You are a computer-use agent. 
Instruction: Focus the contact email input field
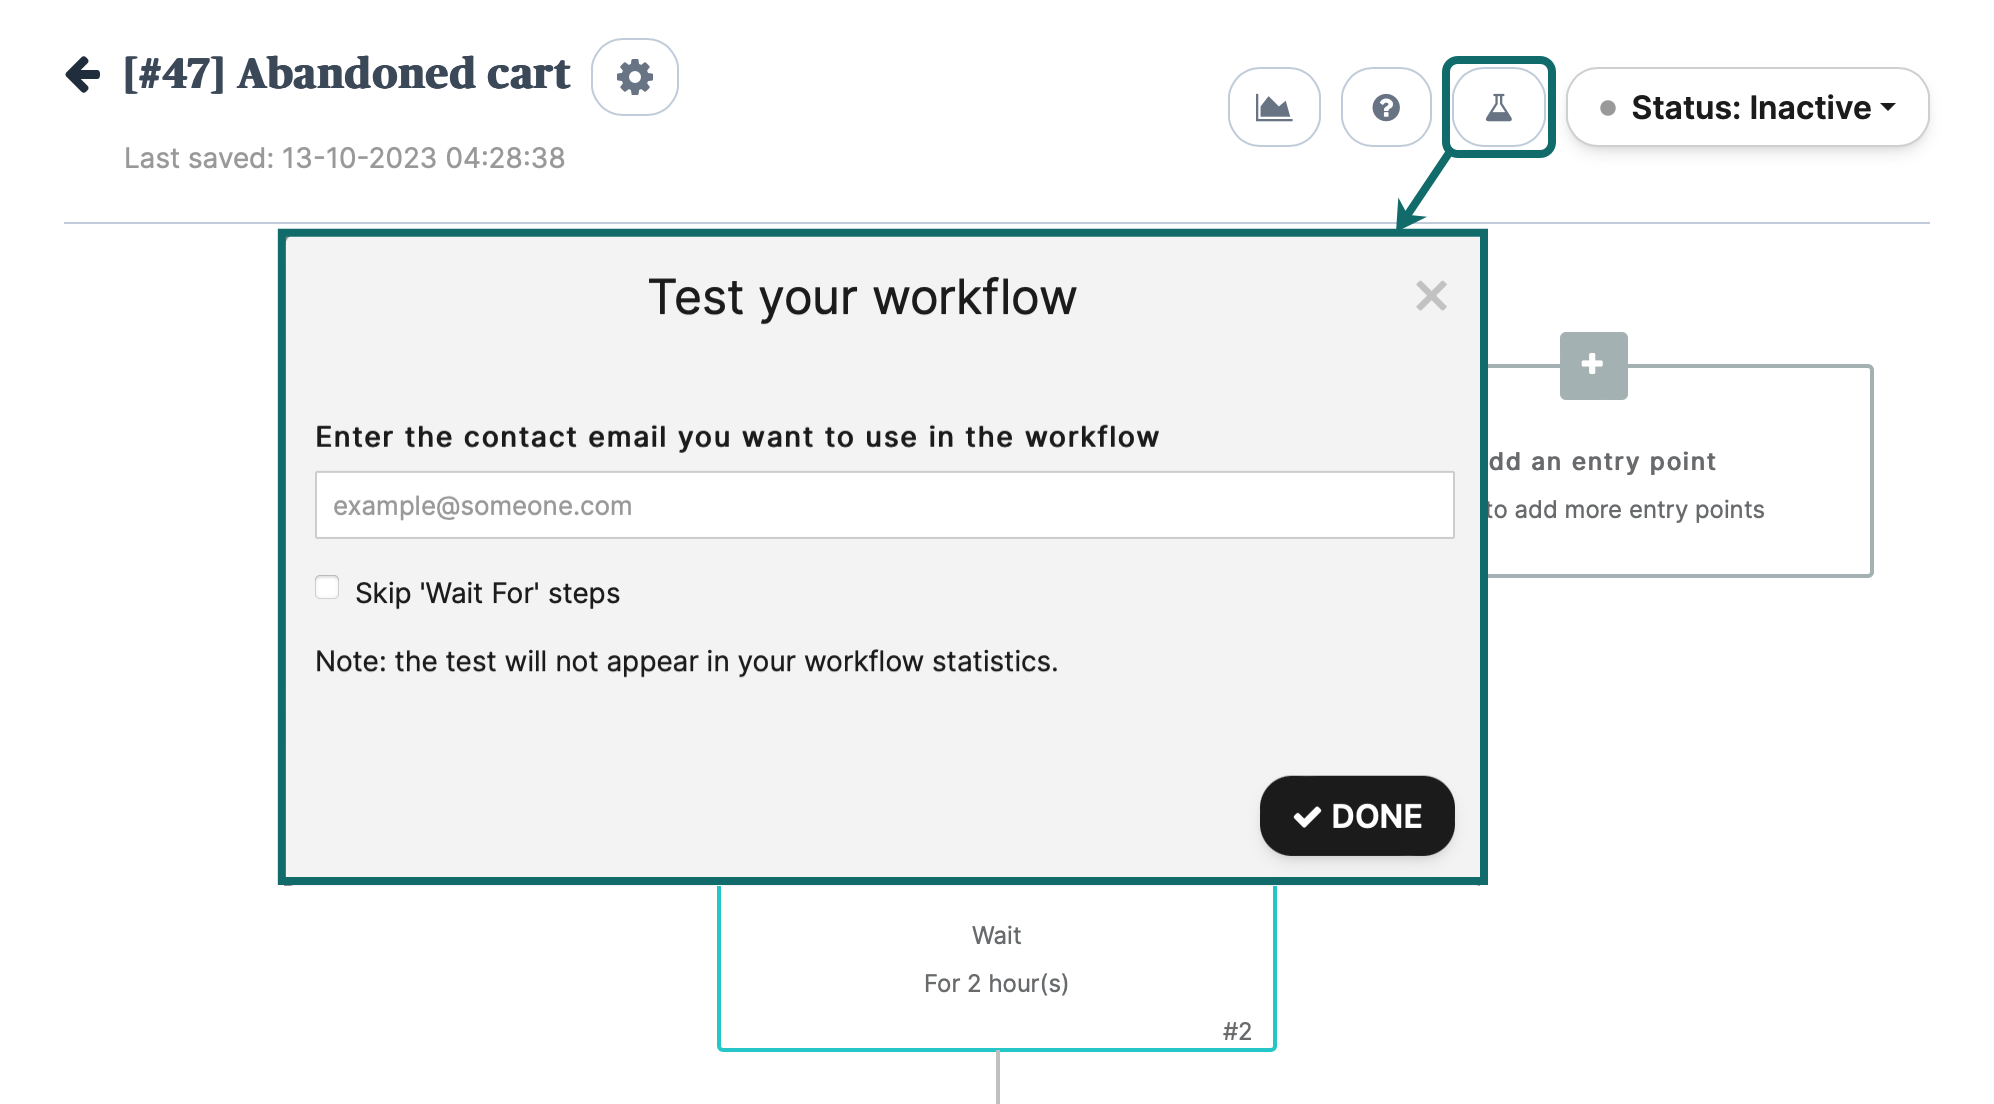coord(884,505)
